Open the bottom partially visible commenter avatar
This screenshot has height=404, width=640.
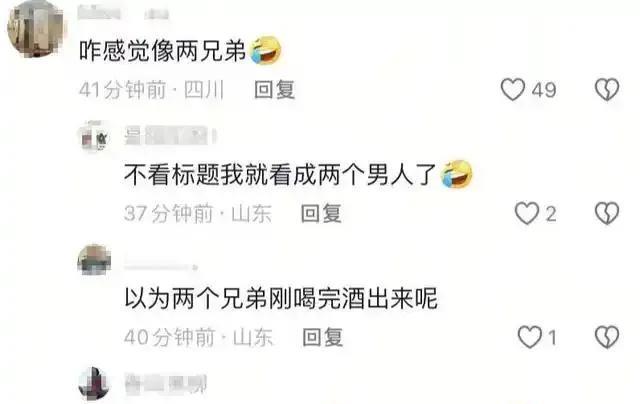point(94,384)
